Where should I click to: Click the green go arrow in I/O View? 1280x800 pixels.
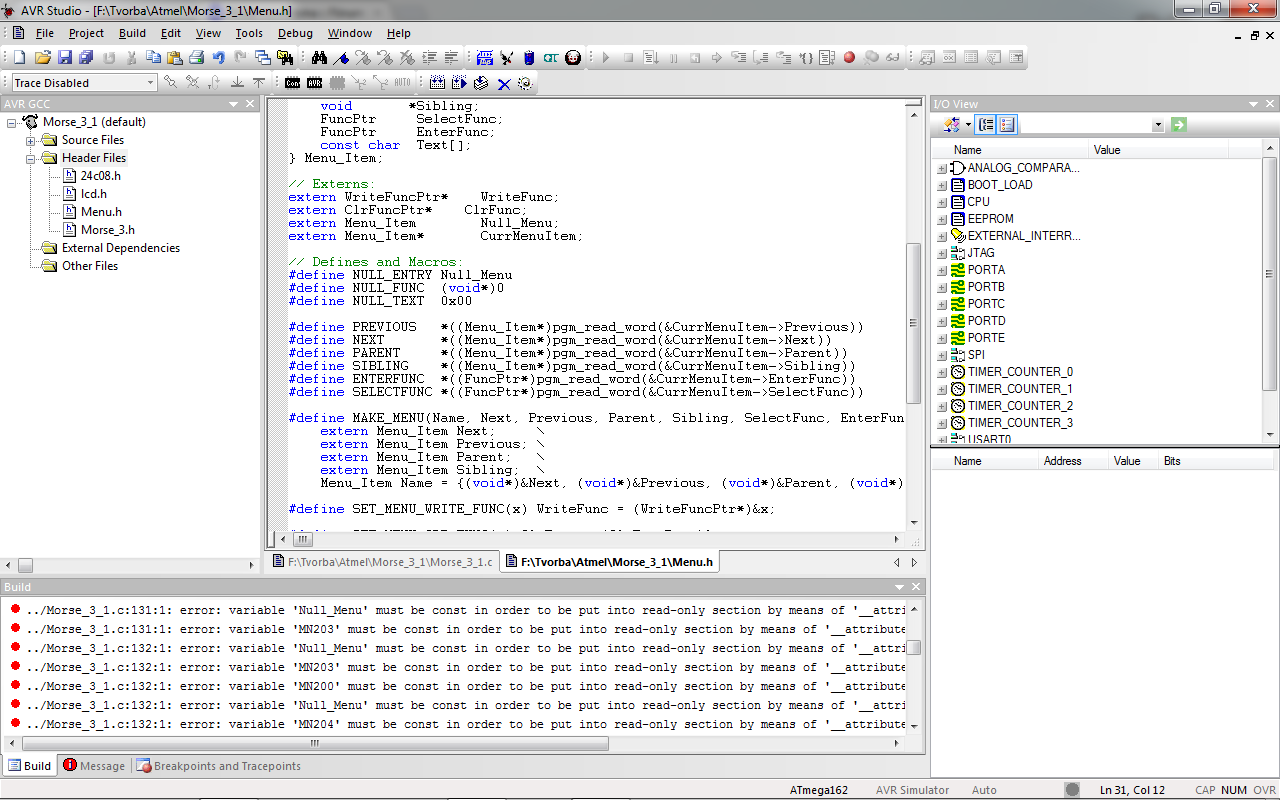click(x=1179, y=125)
